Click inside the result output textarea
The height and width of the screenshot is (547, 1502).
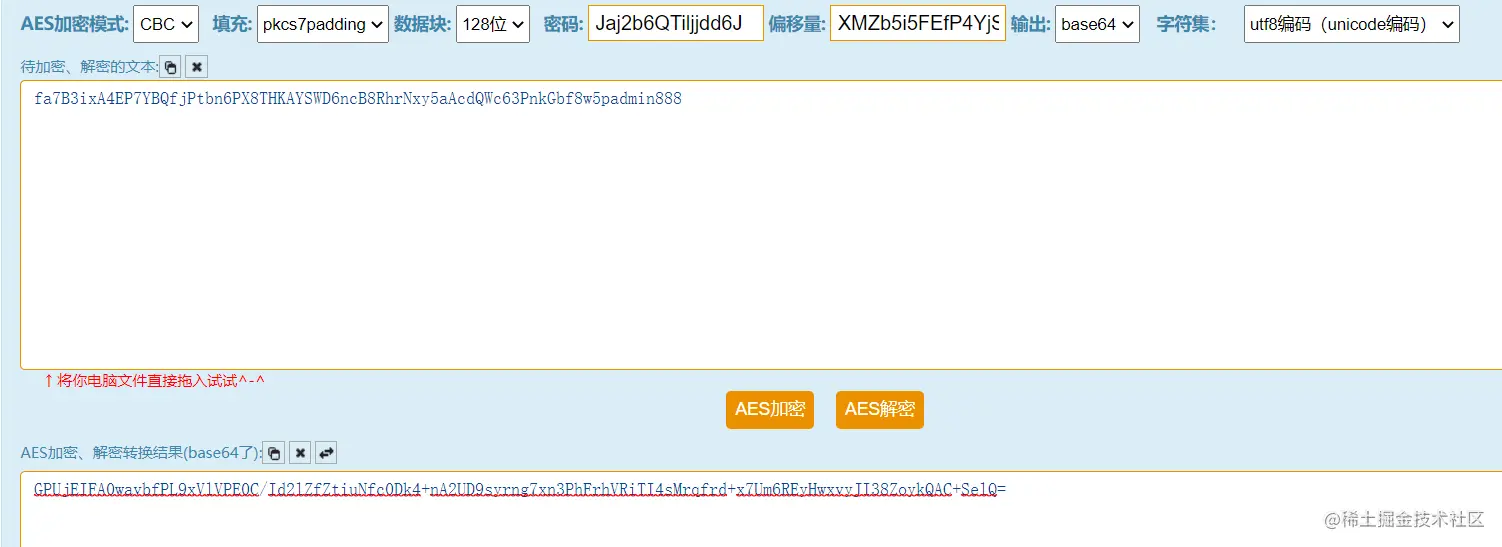(760, 509)
